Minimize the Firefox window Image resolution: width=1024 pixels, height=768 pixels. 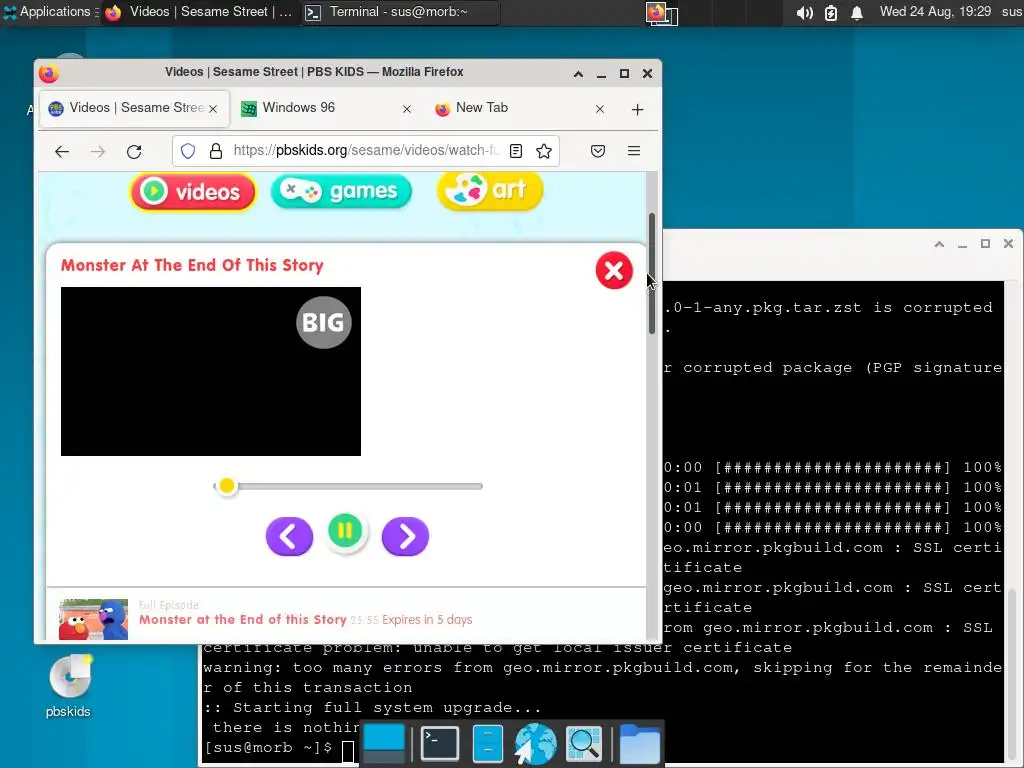click(601, 74)
